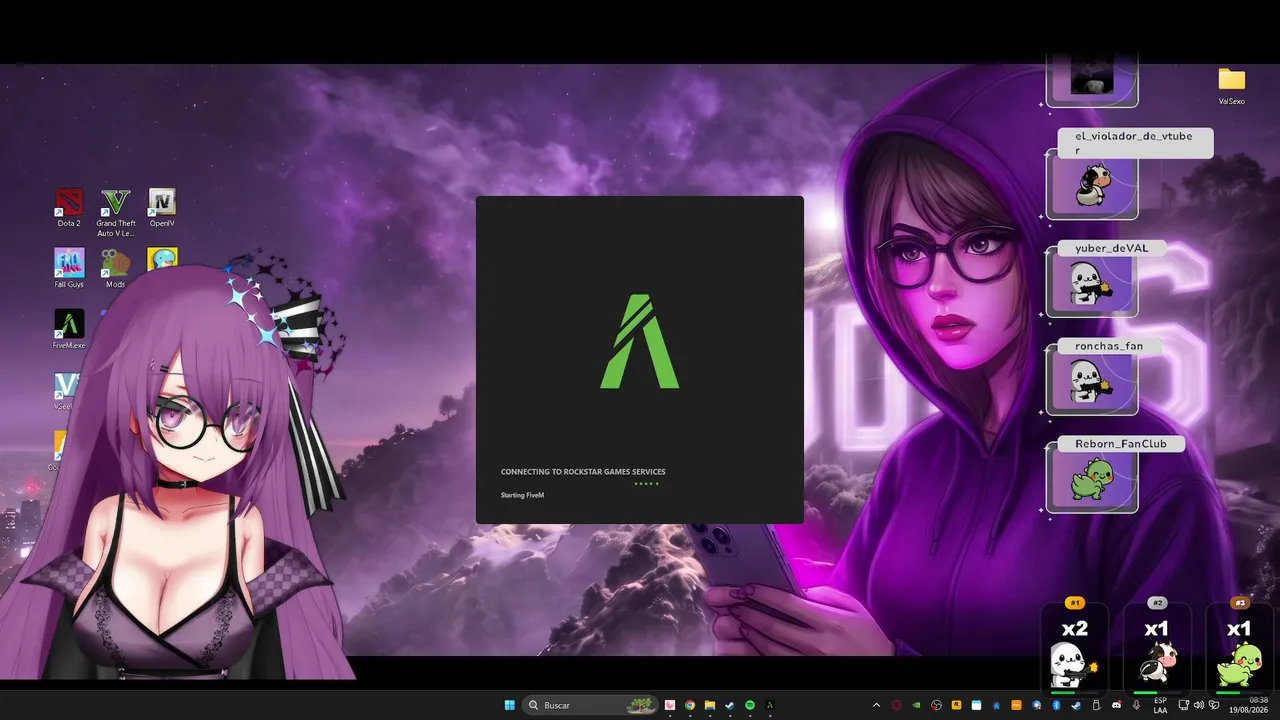This screenshot has width=1280, height=720.
Task: Open the ValSexo desktop folder
Action: coord(1231,86)
